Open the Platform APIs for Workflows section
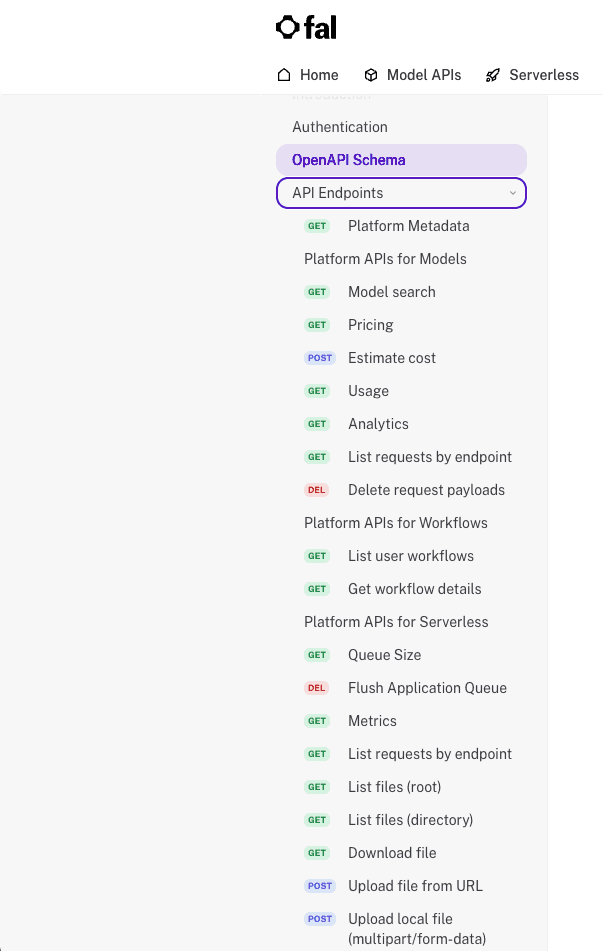Viewport: 602px width, 951px height. click(x=396, y=523)
